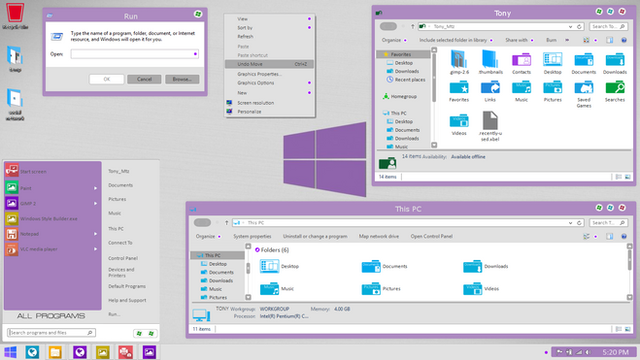
Task: Open the .thumbnails folder in Tony window
Action: coord(490,62)
